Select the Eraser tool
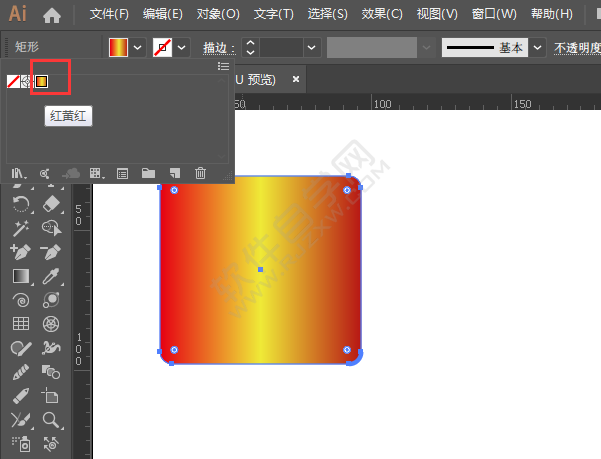Viewport: 601px width, 459px height. point(51,203)
